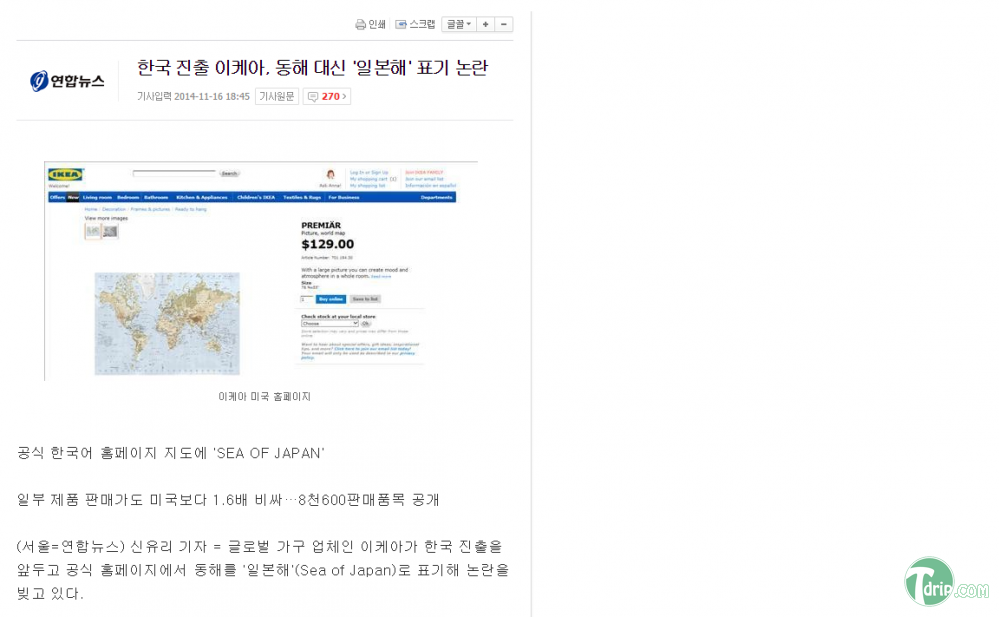Click the 연합뉴스 logo
999x617 pixels.
(x=67, y=81)
